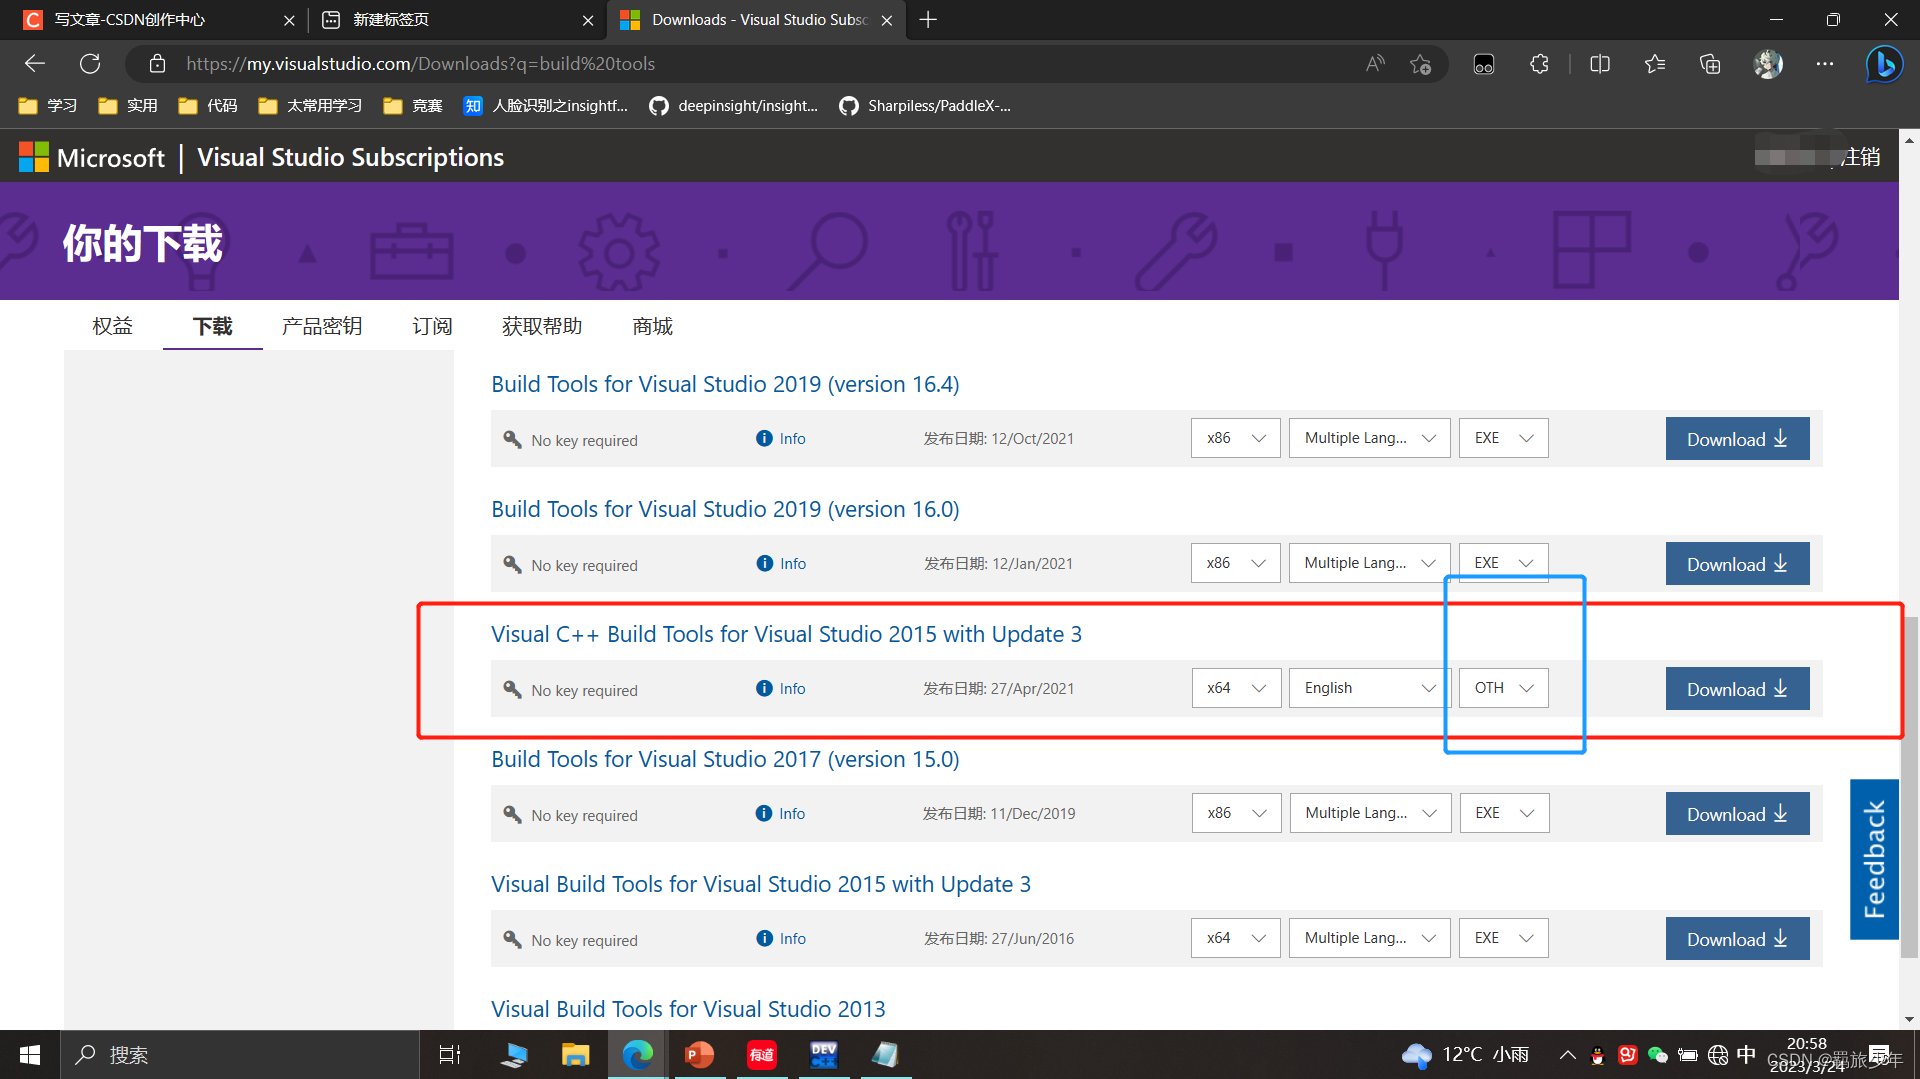Image resolution: width=1920 pixels, height=1079 pixels.
Task: Open Youdao app from taskbar
Action: click(761, 1055)
